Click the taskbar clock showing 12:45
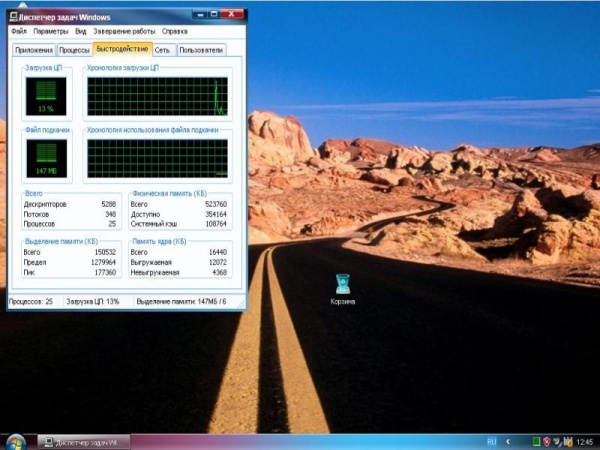 [584, 441]
